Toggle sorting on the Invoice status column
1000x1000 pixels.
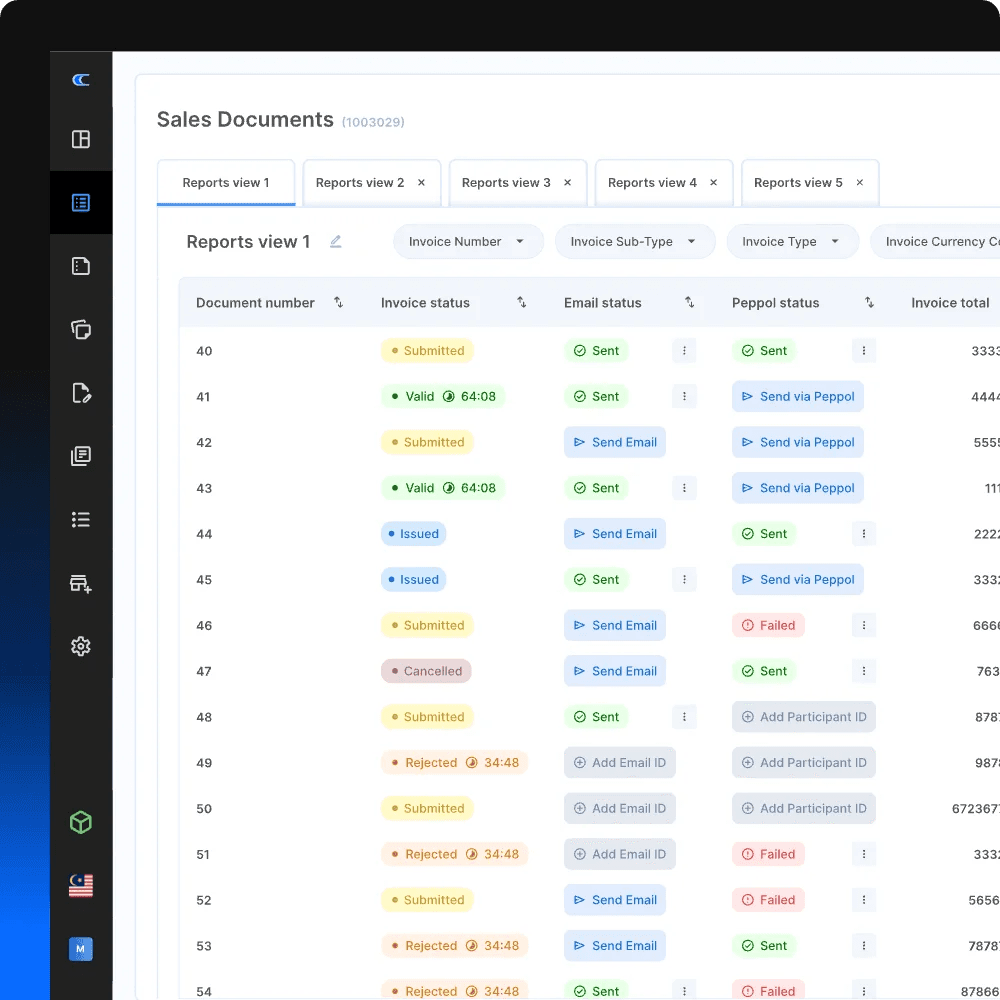point(521,302)
